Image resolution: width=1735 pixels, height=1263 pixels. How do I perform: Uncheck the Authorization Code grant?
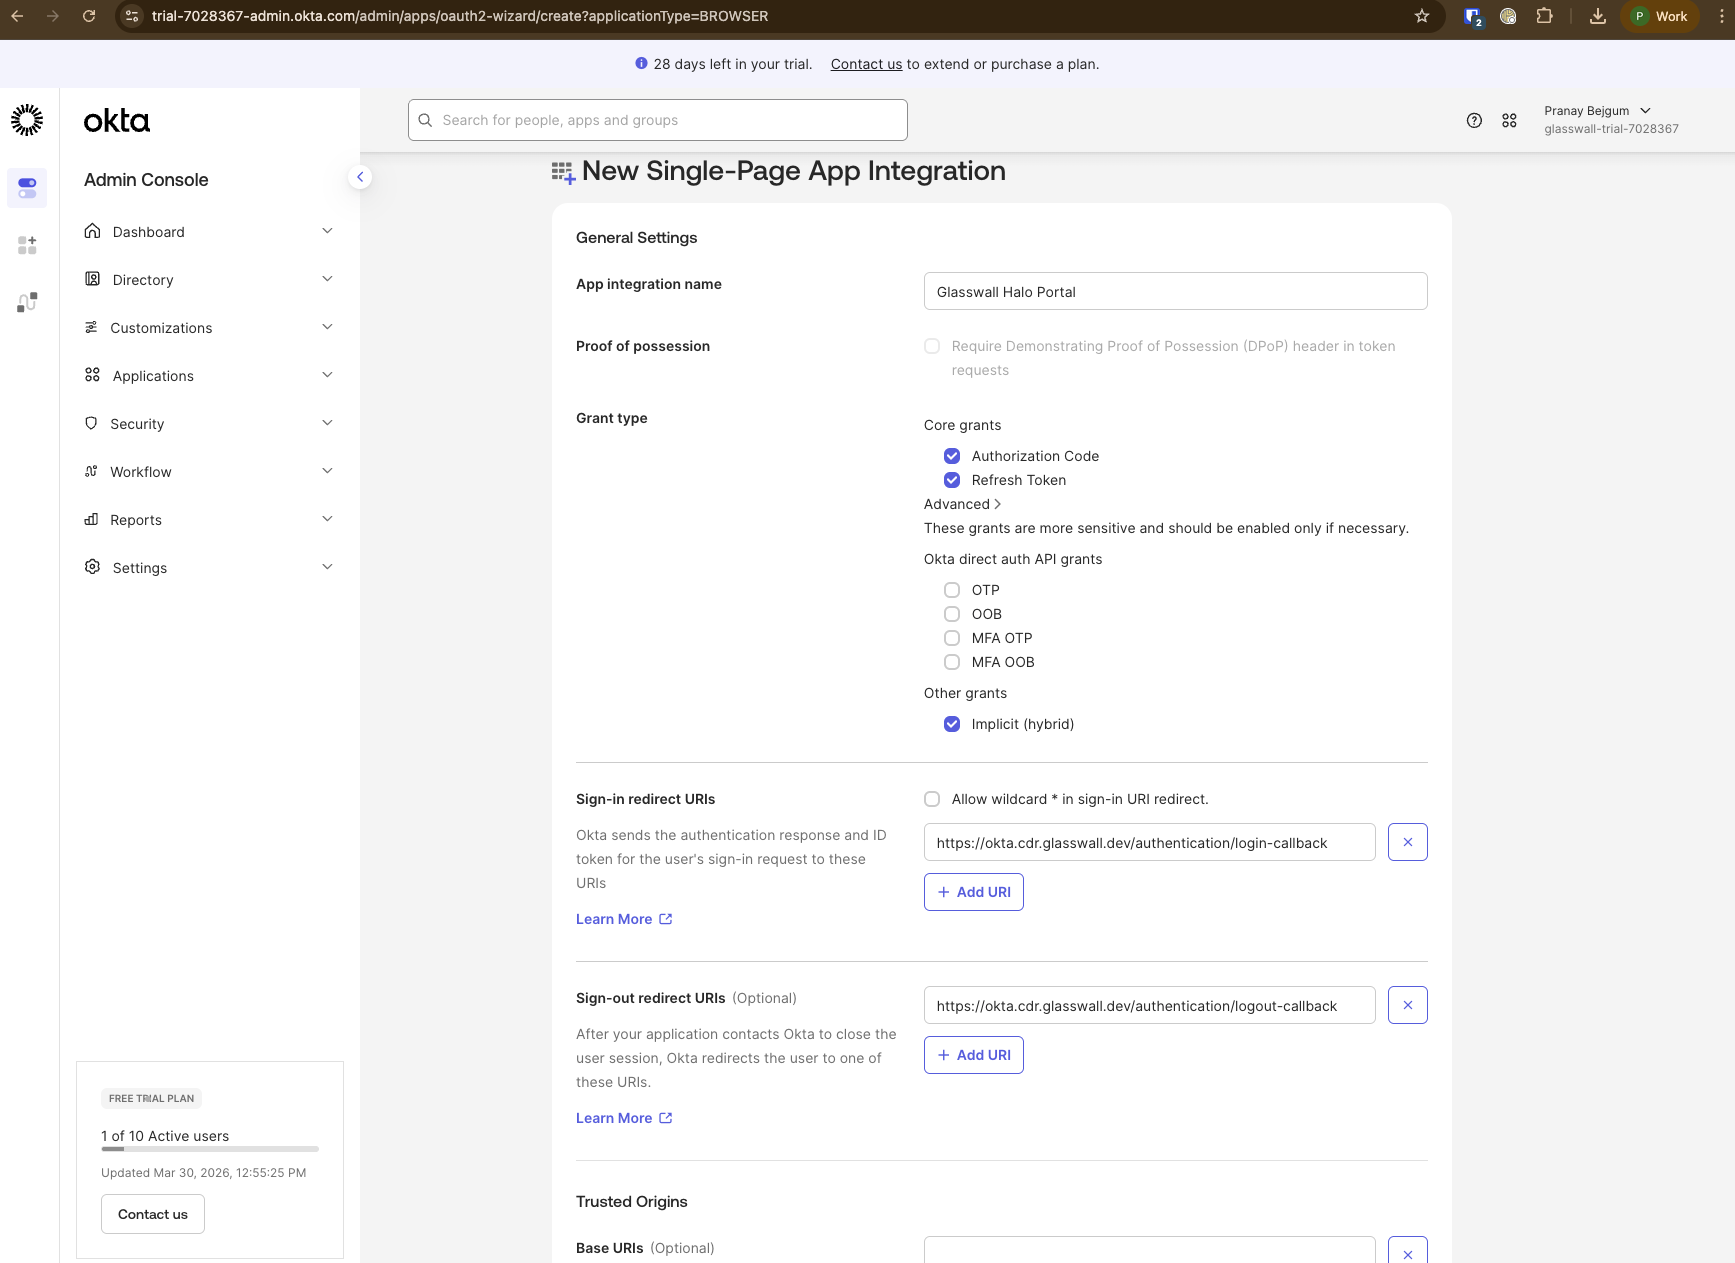click(x=952, y=456)
